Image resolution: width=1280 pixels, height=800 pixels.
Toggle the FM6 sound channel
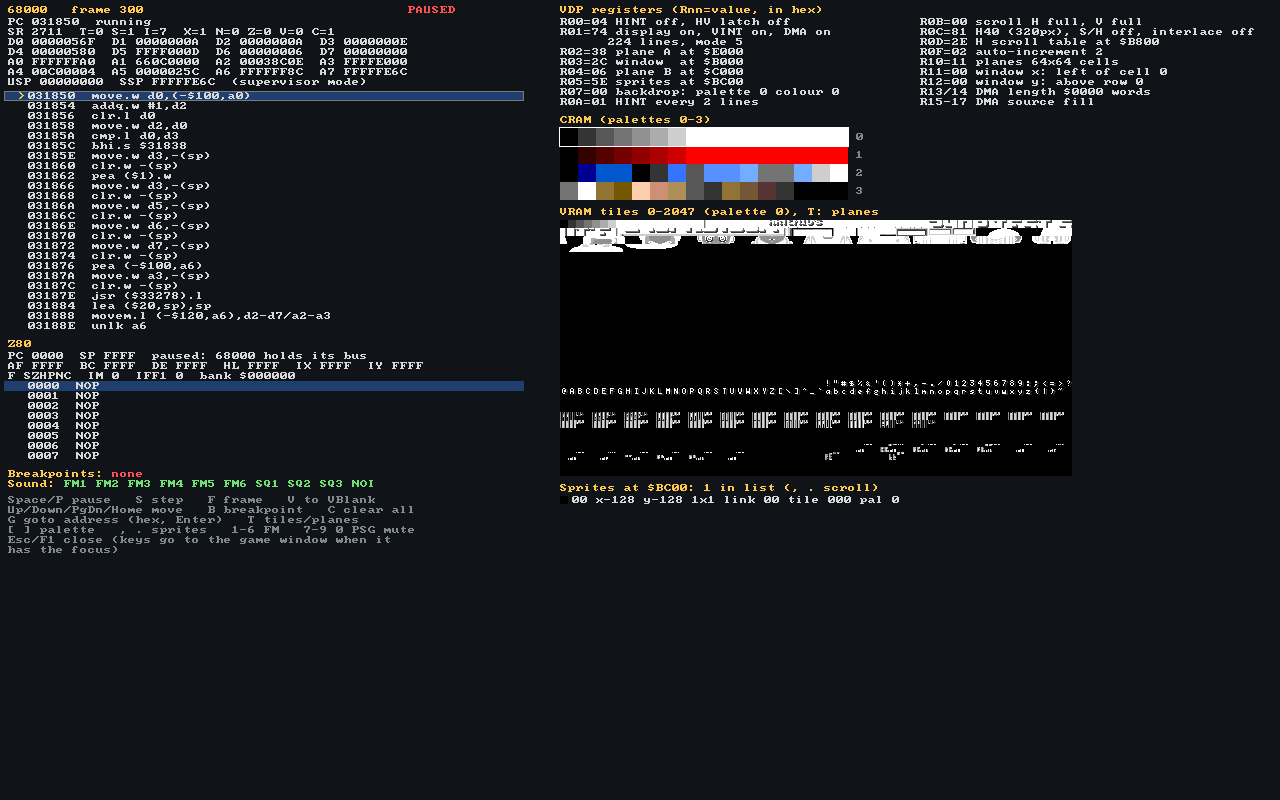pos(235,484)
